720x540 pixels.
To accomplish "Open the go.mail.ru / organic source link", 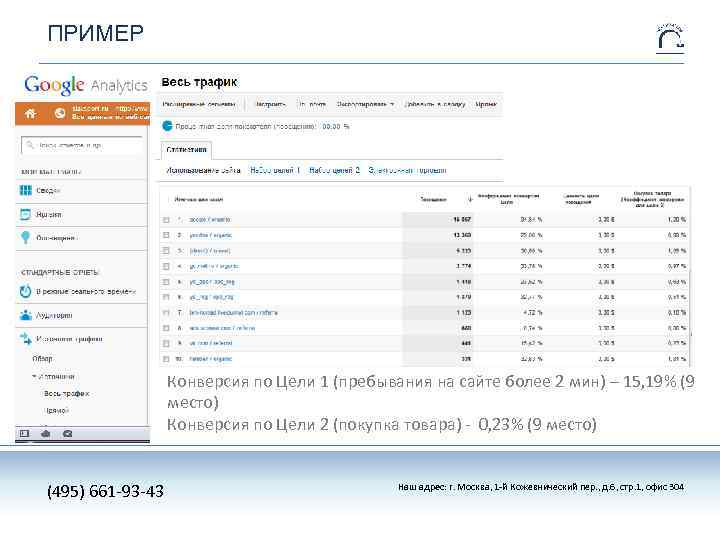I will pyautogui.click(x=214, y=266).
